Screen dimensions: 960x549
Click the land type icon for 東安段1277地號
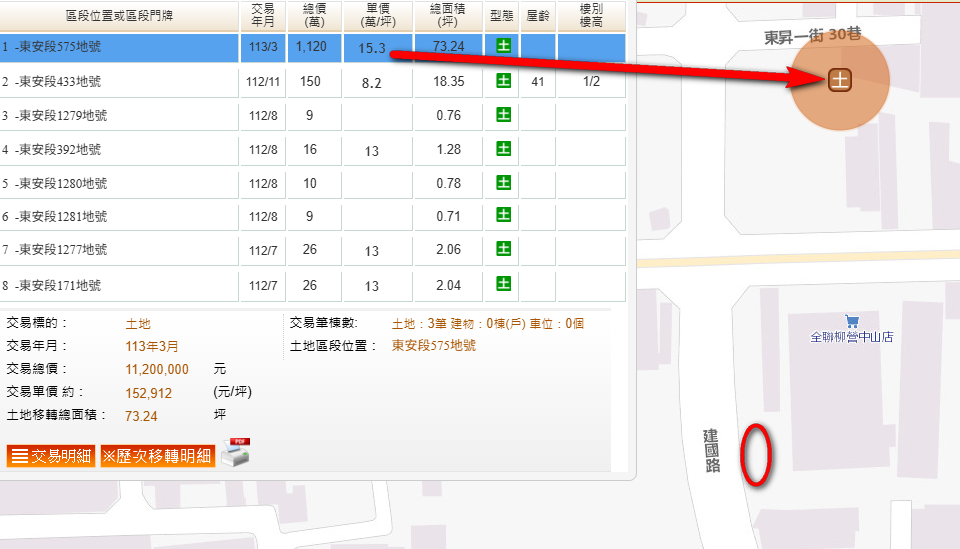coord(503,248)
